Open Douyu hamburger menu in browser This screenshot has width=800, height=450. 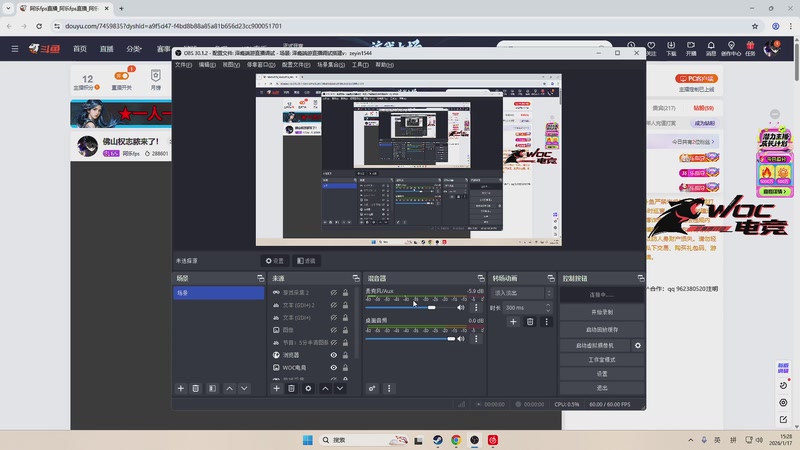pyautogui.click(x=15, y=48)
